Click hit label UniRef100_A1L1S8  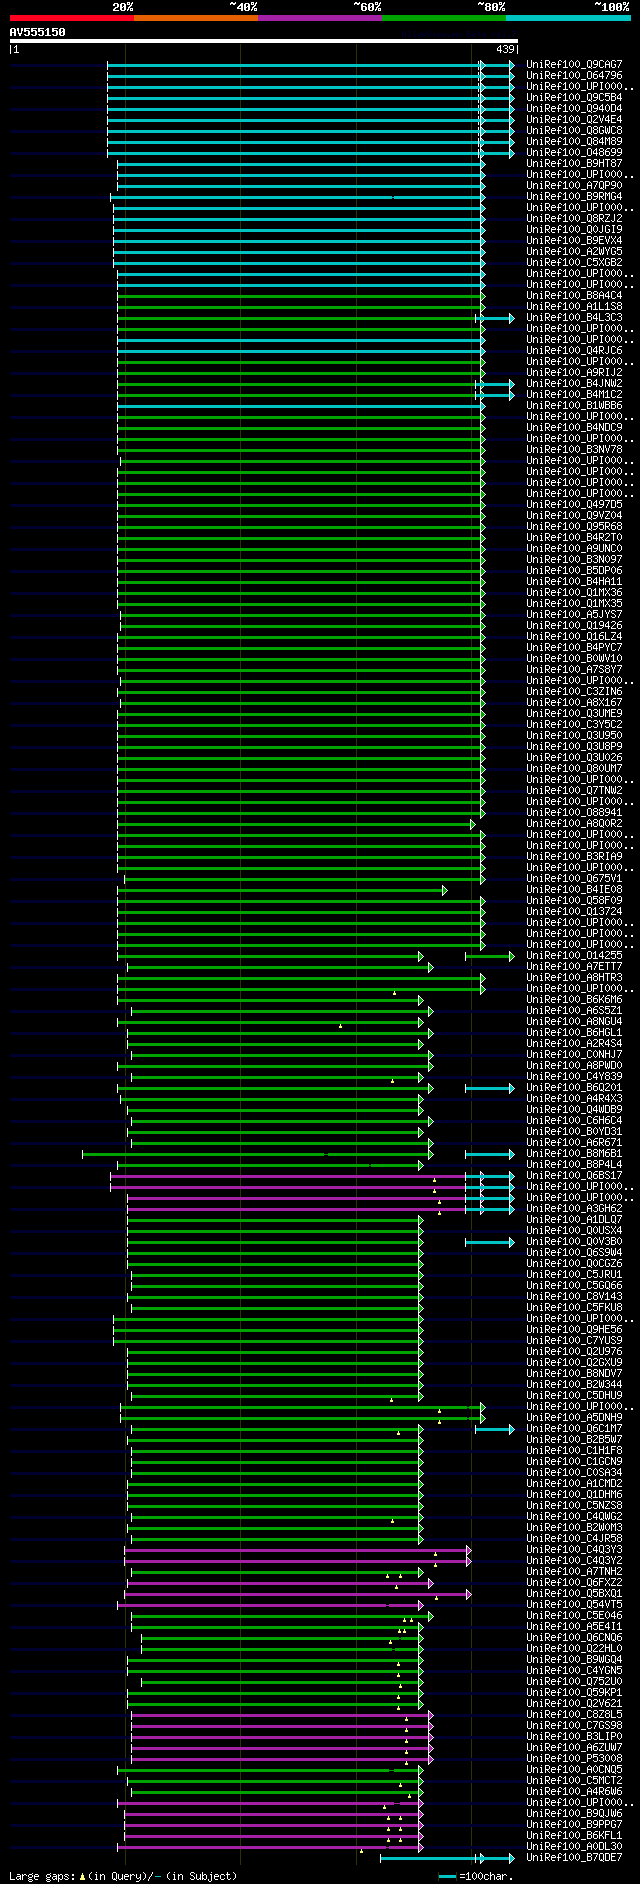574,307
